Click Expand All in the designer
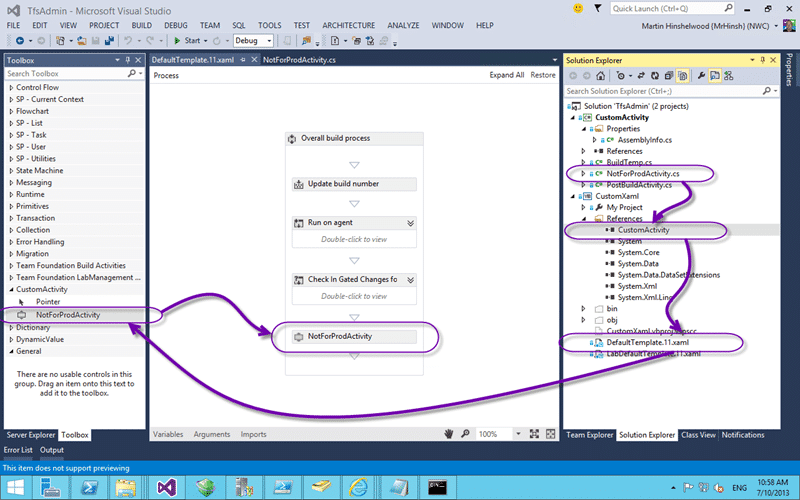The height and width of the screenshot is (500, 800). pos(507,75)
